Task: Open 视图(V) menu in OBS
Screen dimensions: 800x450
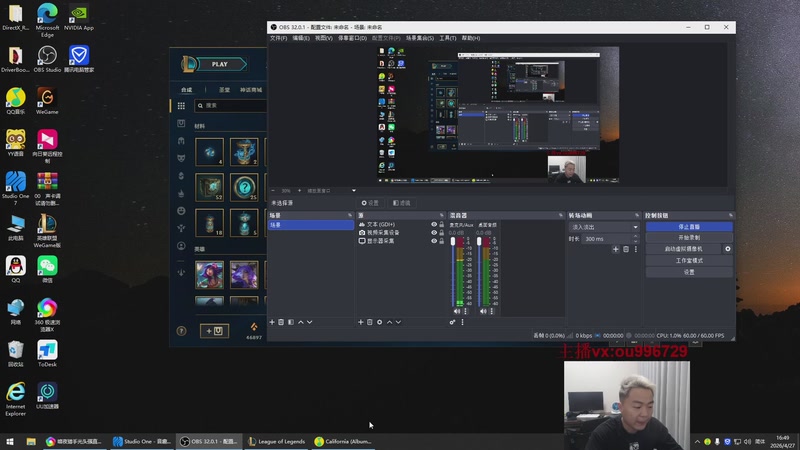Action: 323,38
